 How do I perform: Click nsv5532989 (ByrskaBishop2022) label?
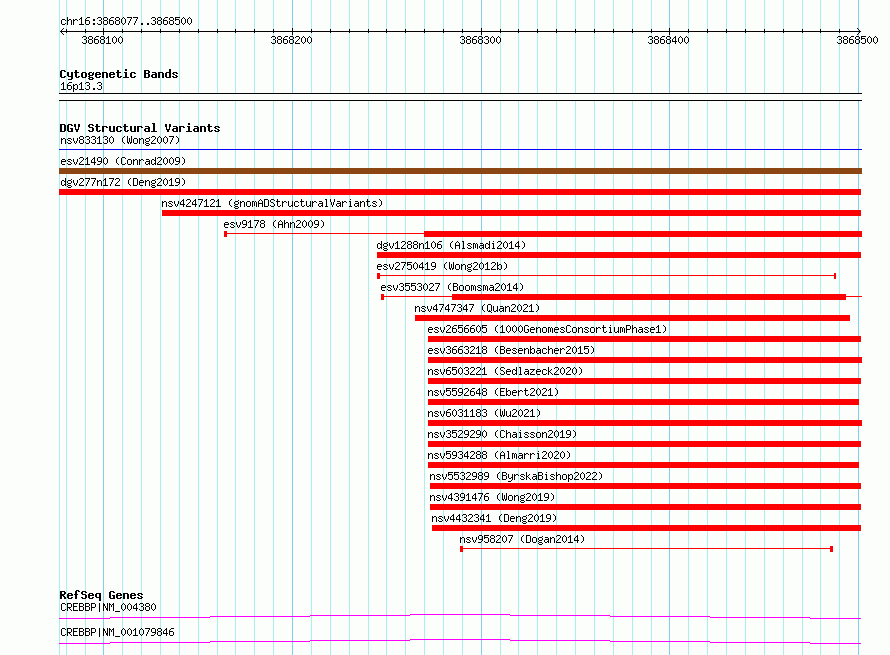(x=516, y=476)
